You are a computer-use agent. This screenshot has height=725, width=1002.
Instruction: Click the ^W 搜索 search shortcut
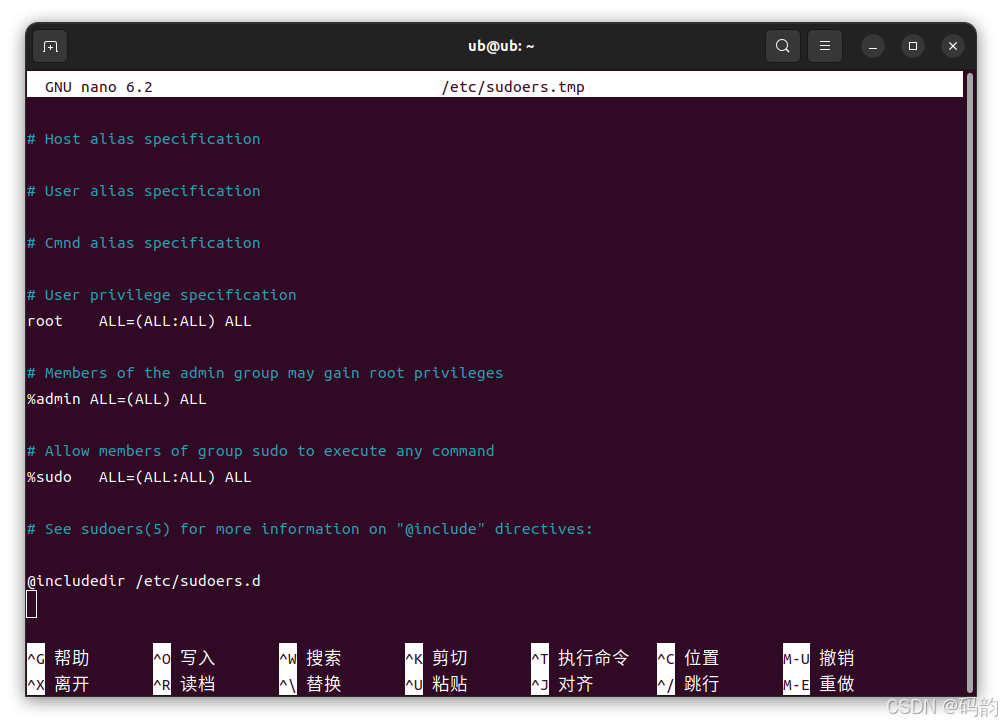pos(310,657)
